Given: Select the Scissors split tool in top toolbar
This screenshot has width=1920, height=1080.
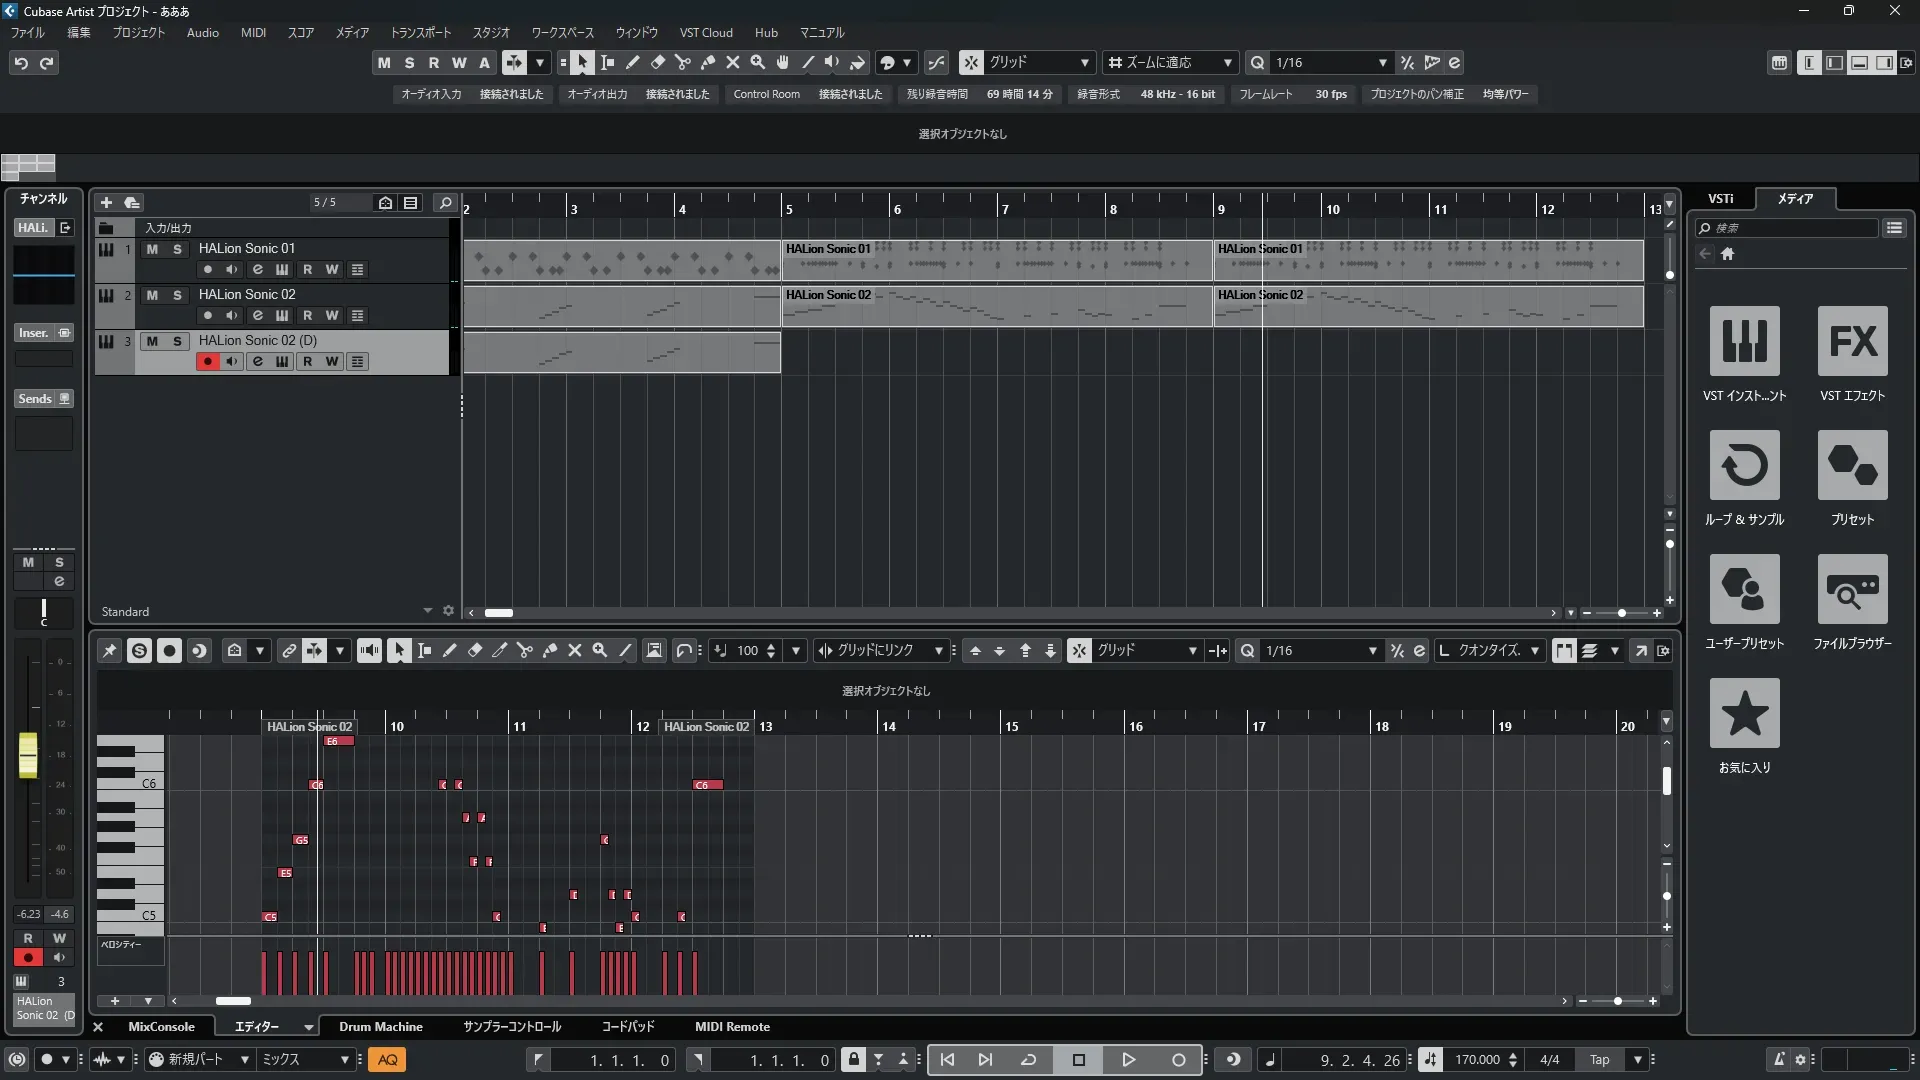Looking at the screenshot, I should tap(683, 62).
